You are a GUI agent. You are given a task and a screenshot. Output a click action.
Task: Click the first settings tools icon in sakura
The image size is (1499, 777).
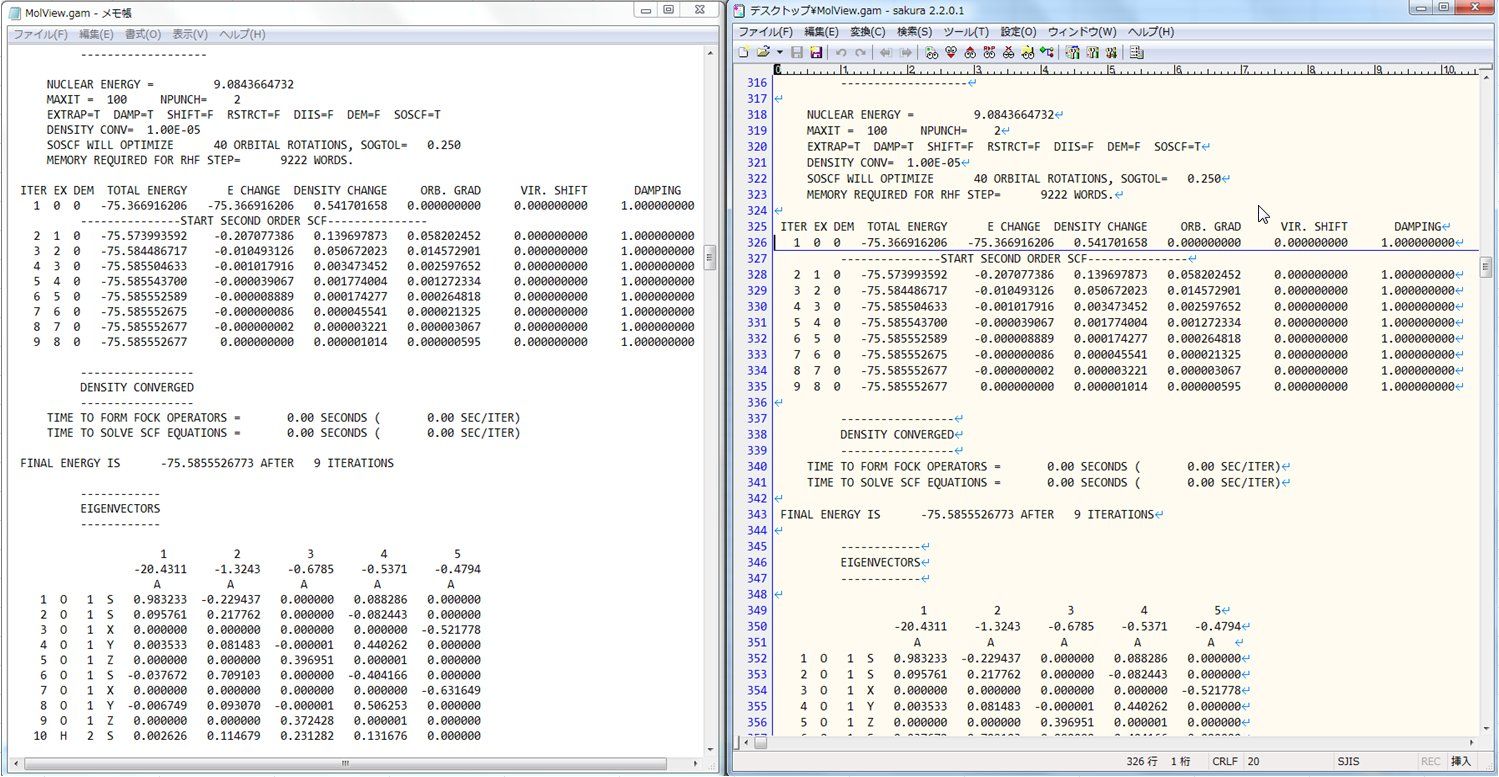(1073, 52)
